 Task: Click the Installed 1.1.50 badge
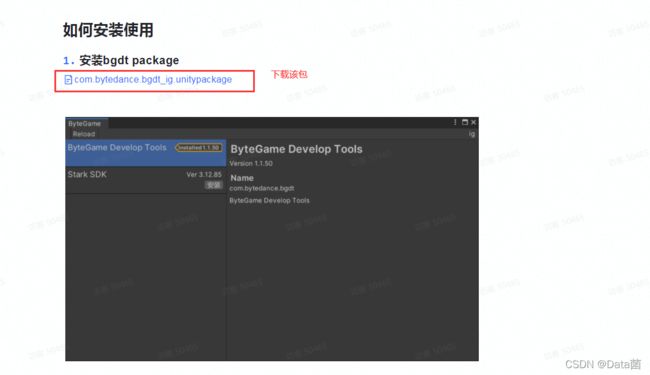(199, 148)
